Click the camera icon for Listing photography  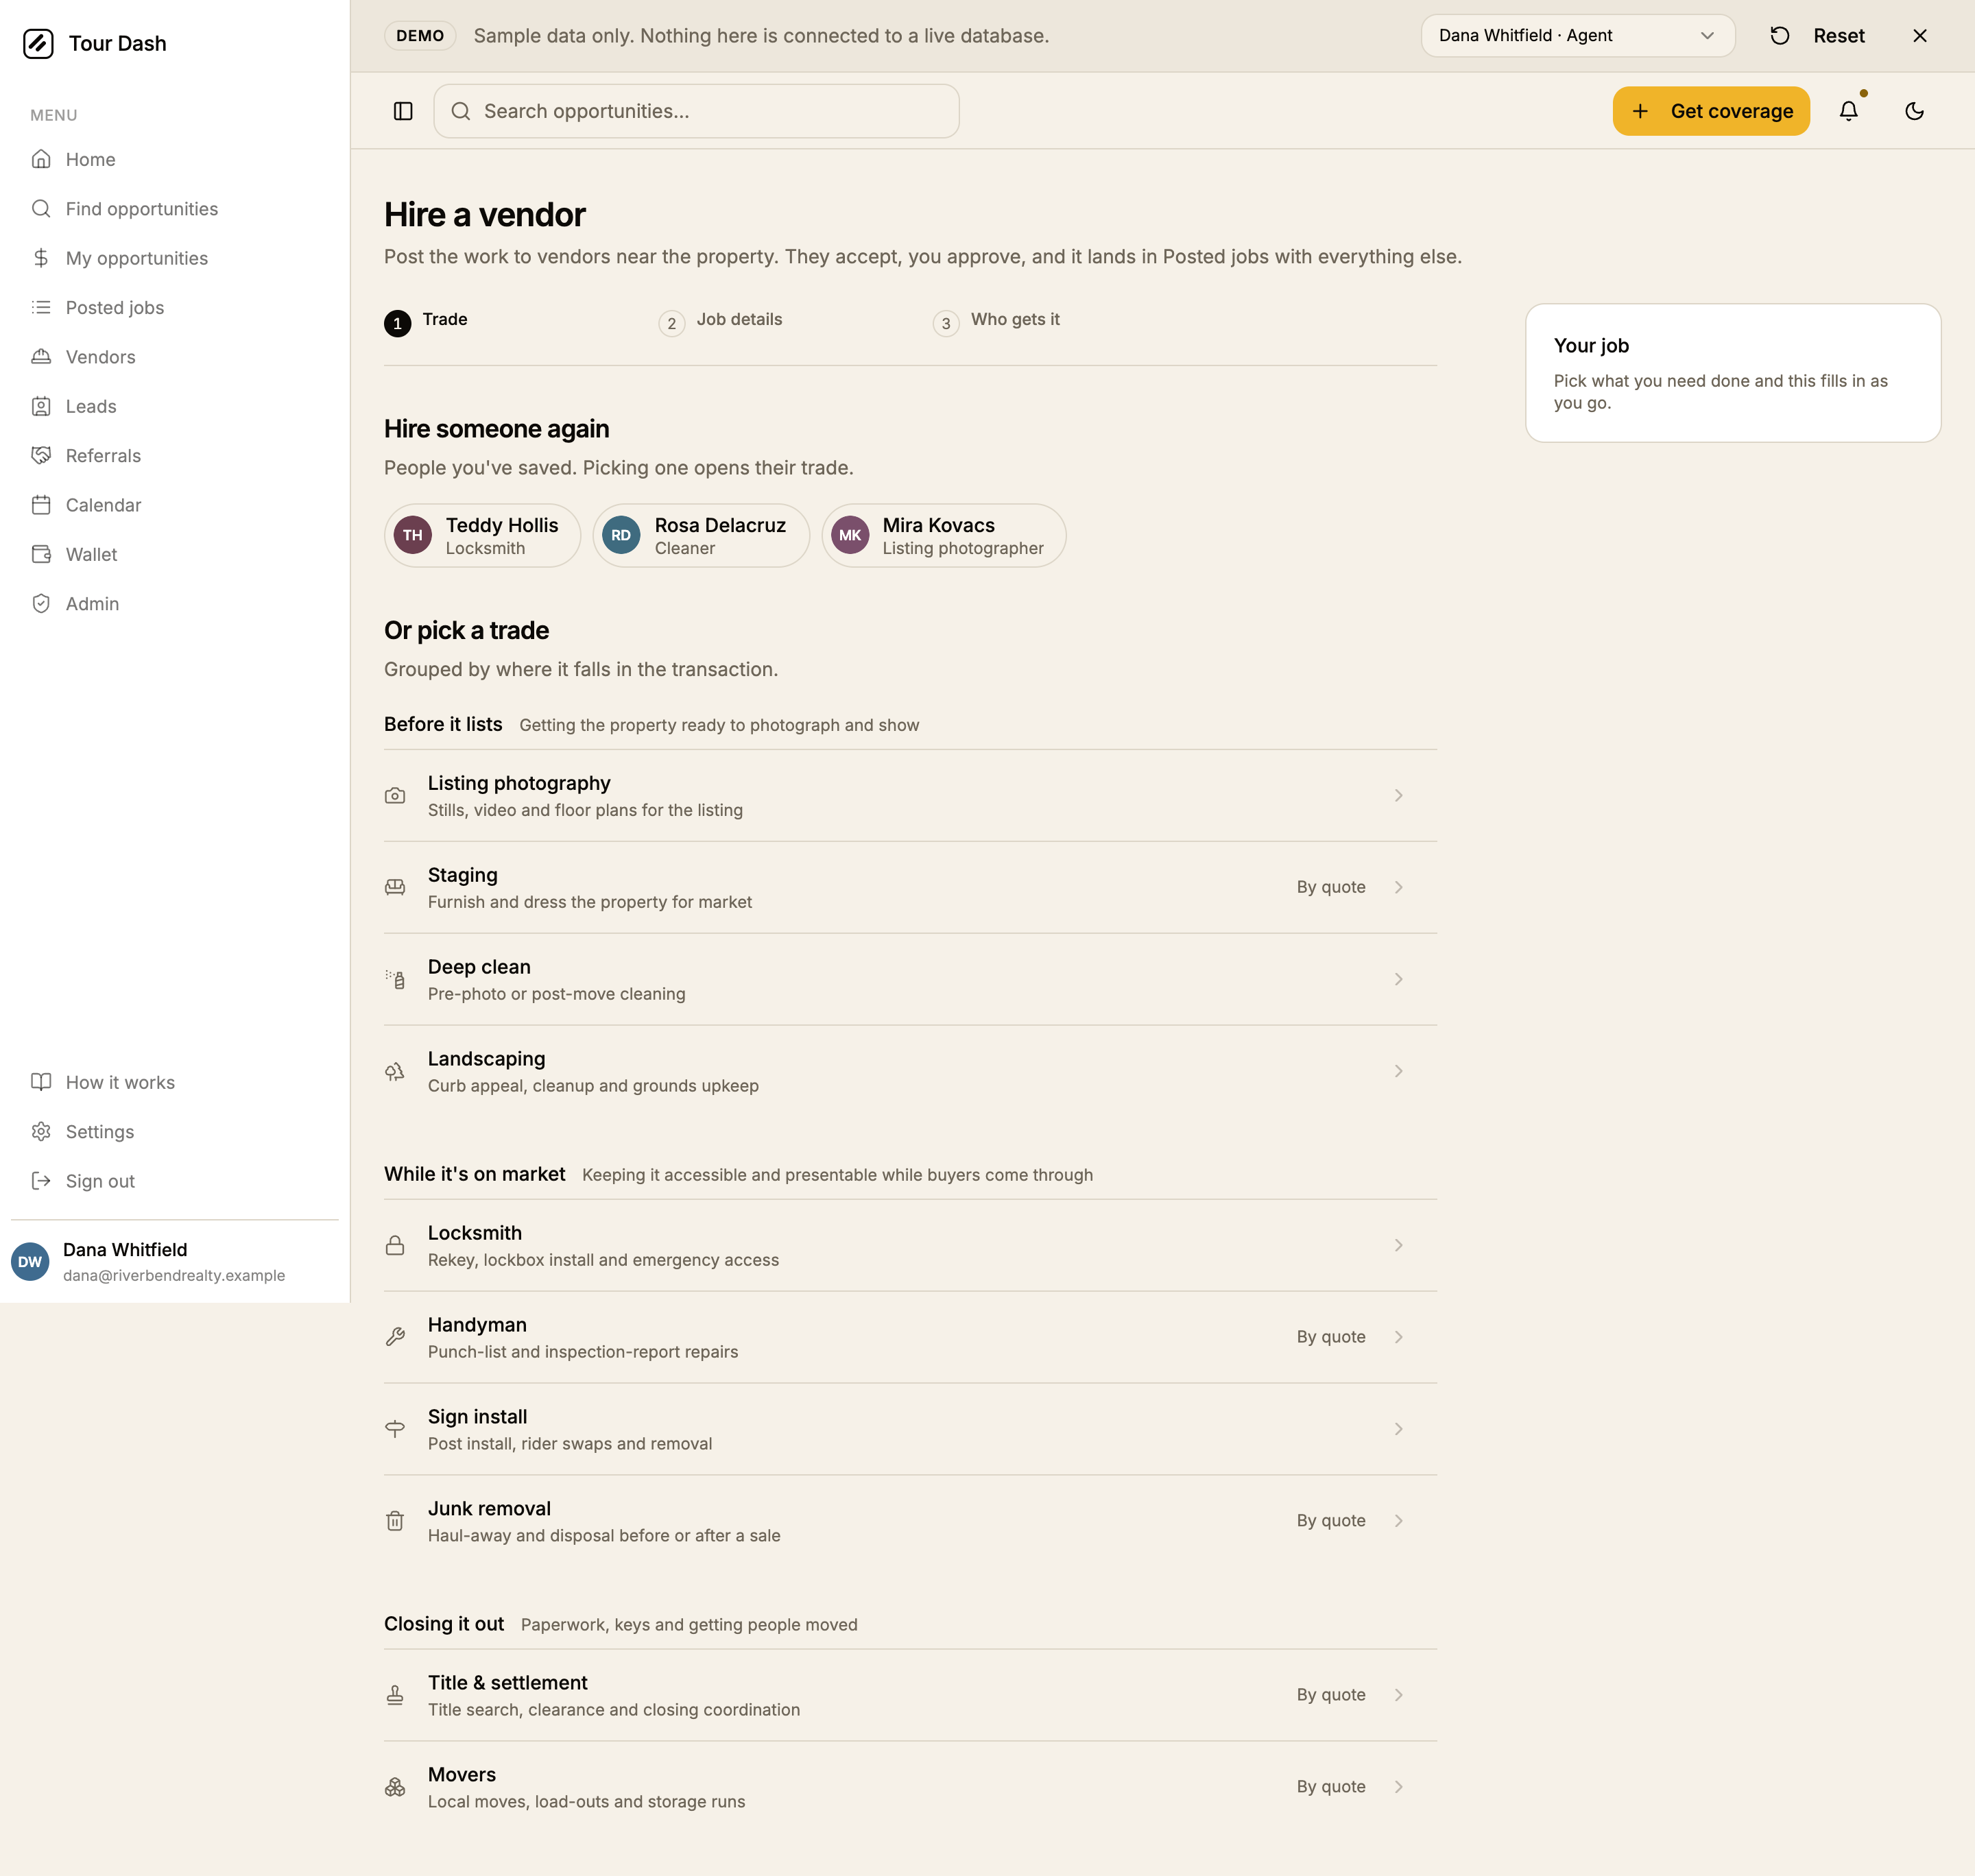pos(395,796)
